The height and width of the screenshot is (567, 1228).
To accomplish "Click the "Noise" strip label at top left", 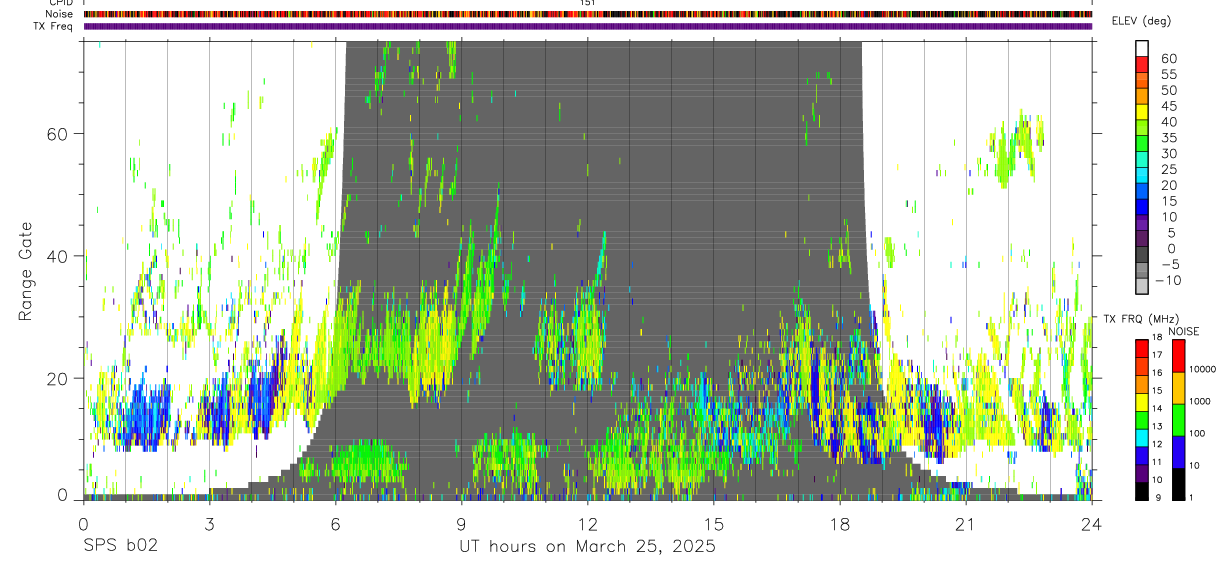I will pyautogui.click(x=60, y=14).
